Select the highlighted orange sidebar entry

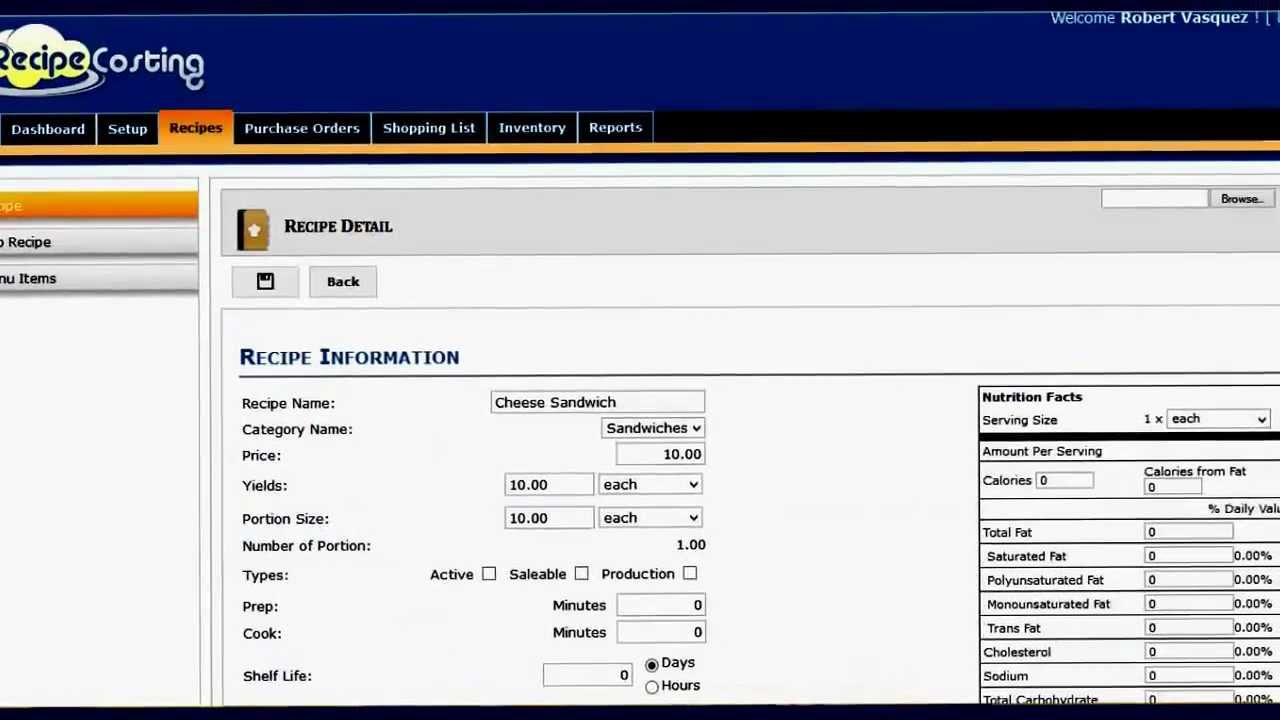click(99, 206)
